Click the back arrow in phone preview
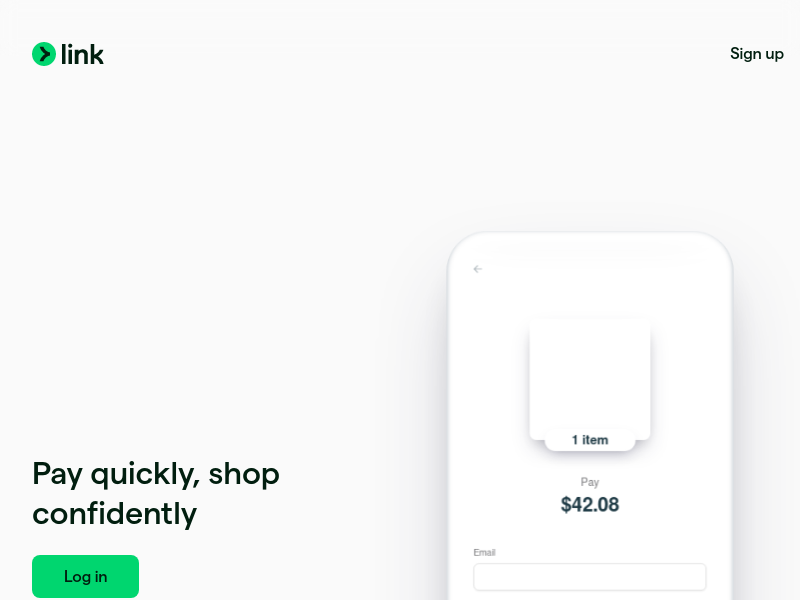Screen dimensions: 800x600 tap(478, 269)
